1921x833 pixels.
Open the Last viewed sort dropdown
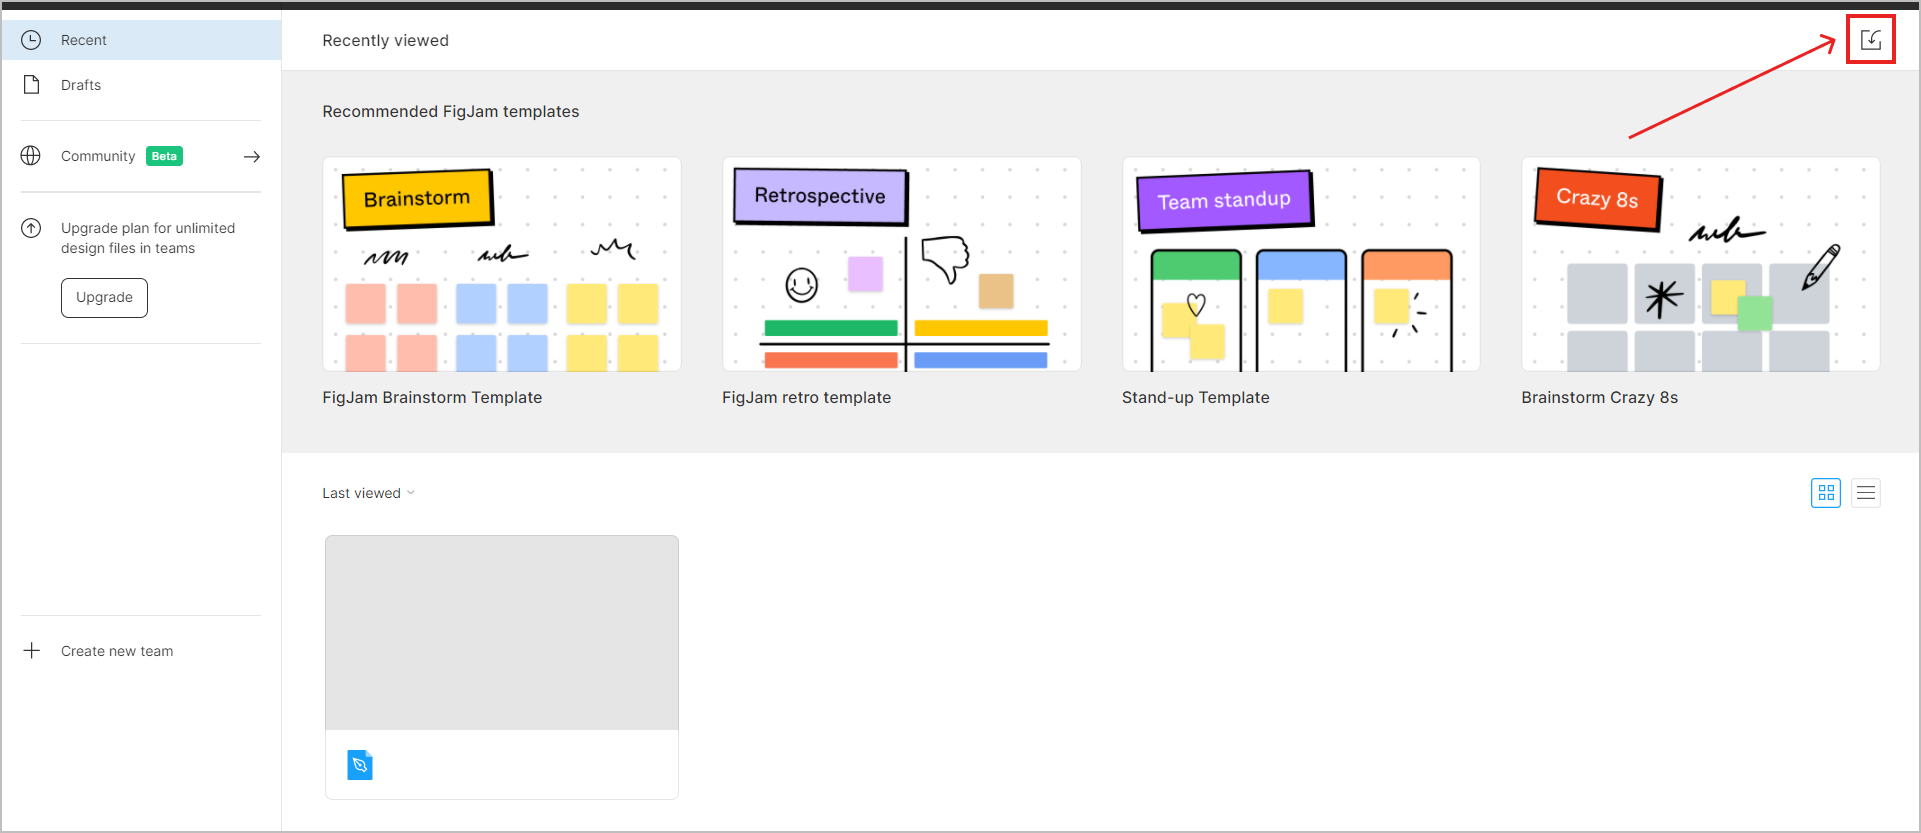368,493
